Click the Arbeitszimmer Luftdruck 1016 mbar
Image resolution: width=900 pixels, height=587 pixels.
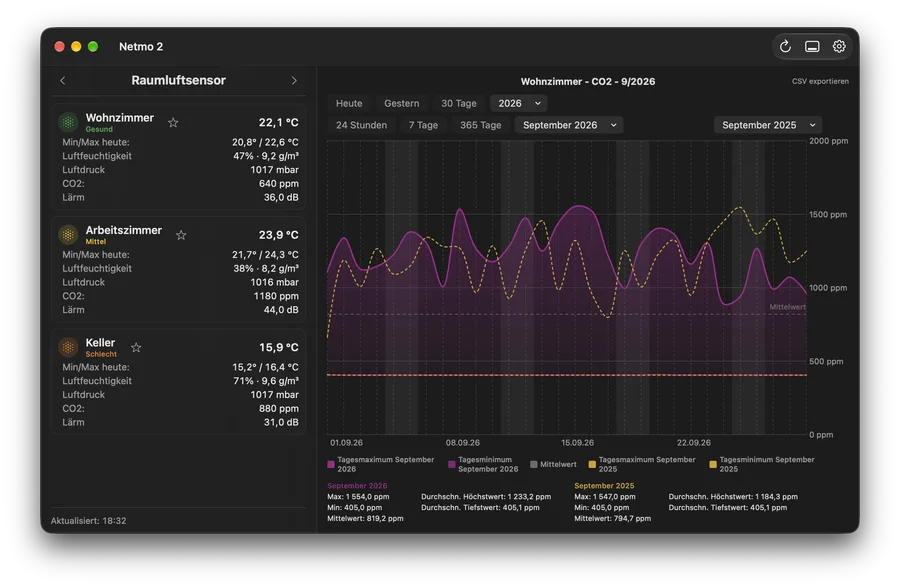[274, 282]
